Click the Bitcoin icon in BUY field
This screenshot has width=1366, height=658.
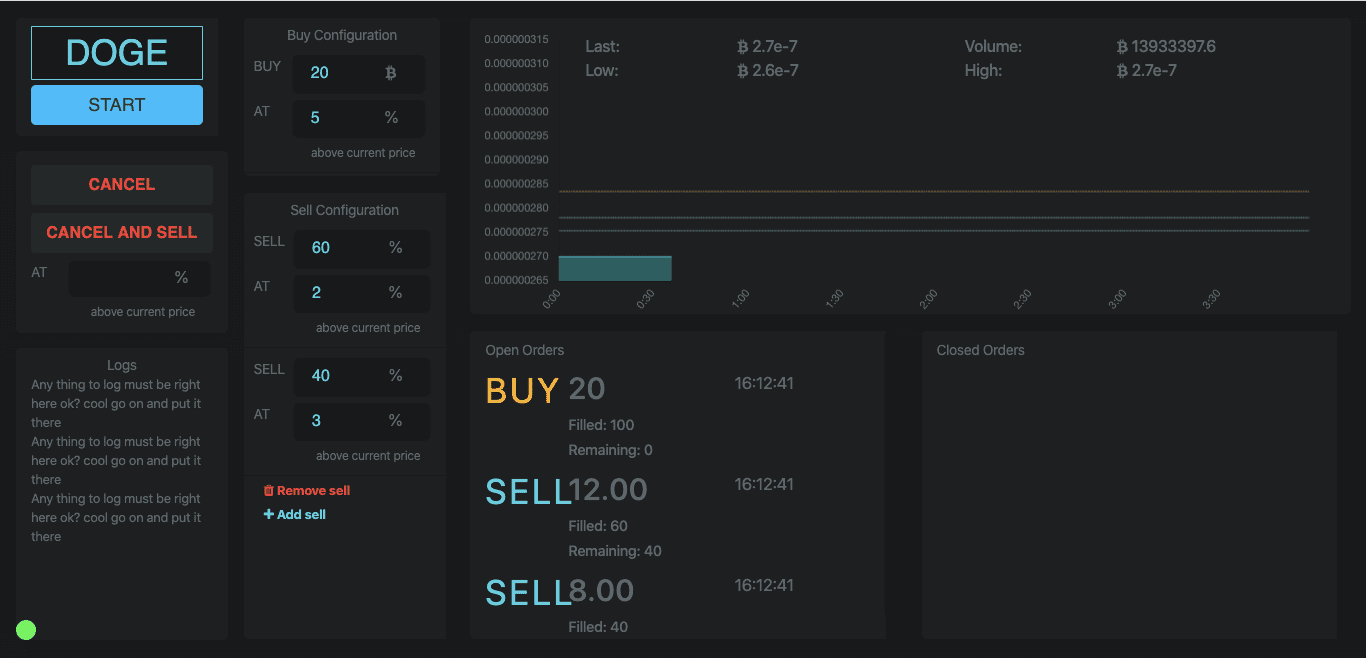click(x=391, y=73)
